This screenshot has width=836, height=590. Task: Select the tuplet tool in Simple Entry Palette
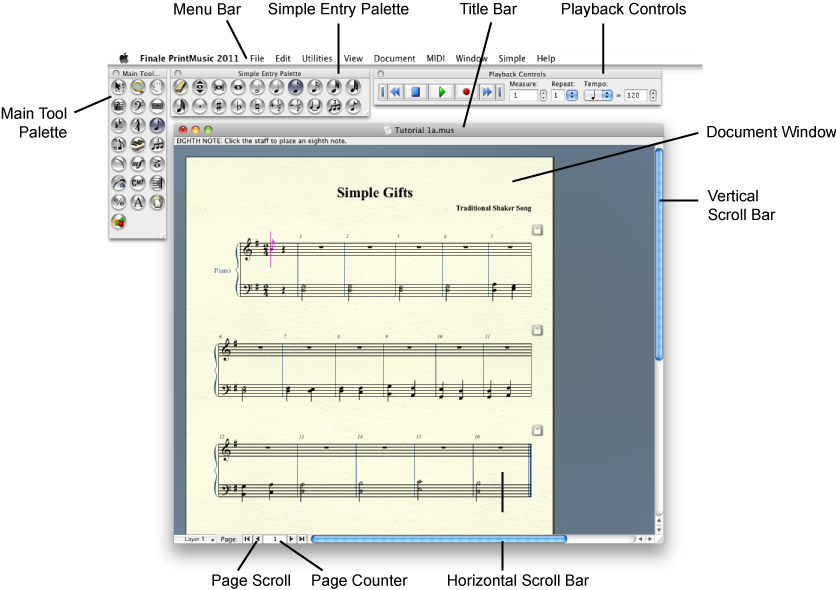[x=334, y=106]
